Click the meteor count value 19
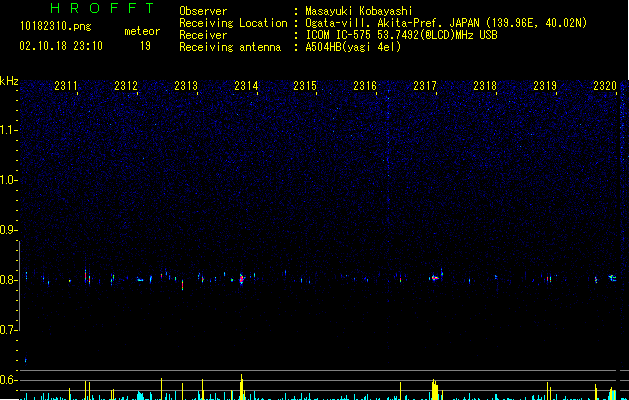The width and height of the screenshot is (629, 400). point(145,46)
